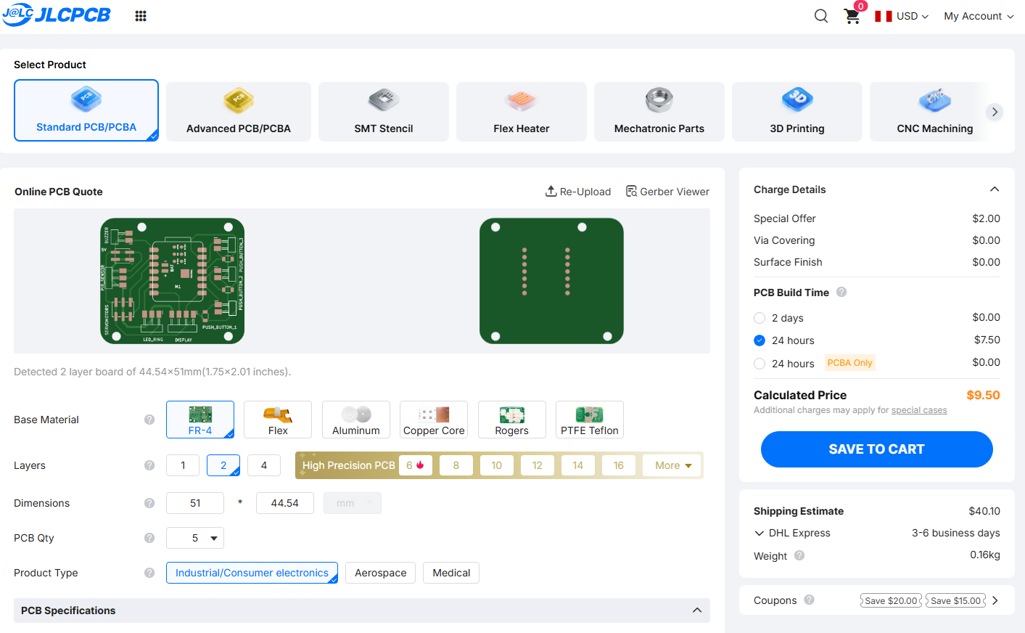The width and height of the screenshot is (1025, 633).
Task: Choose 1 layer
Action: point(182,465)
